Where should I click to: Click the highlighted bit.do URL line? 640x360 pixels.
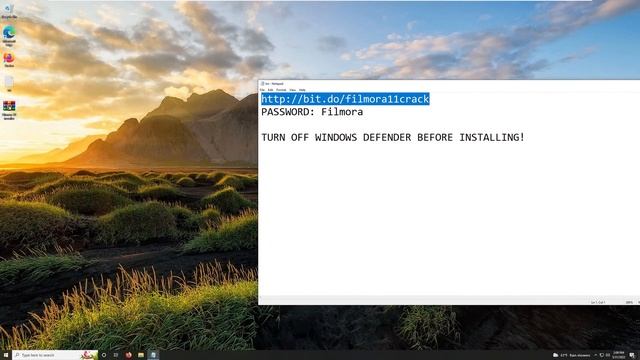point(345,99)
